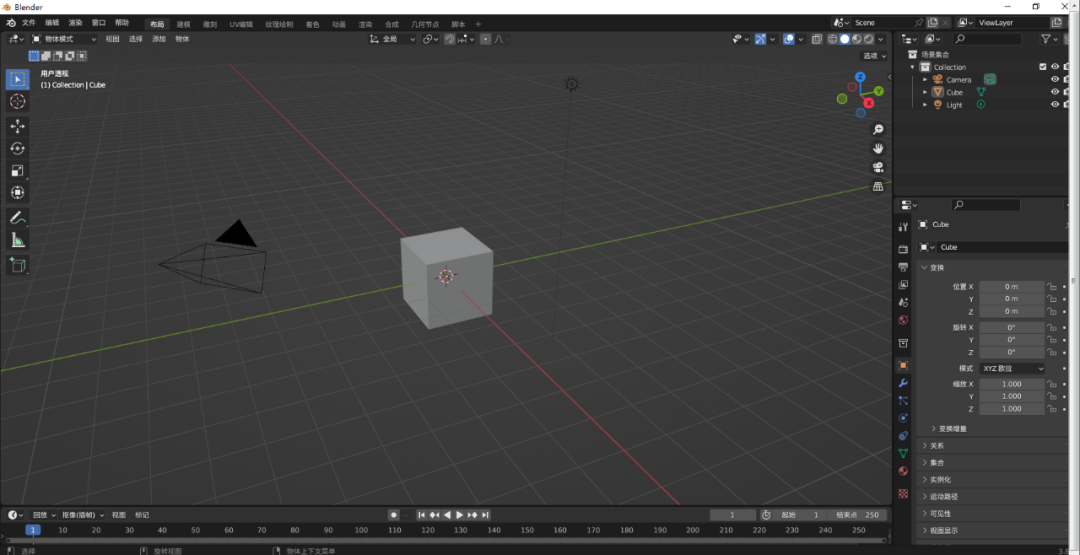Select the Rotate tool in the toolbar

tap(18, 148)
